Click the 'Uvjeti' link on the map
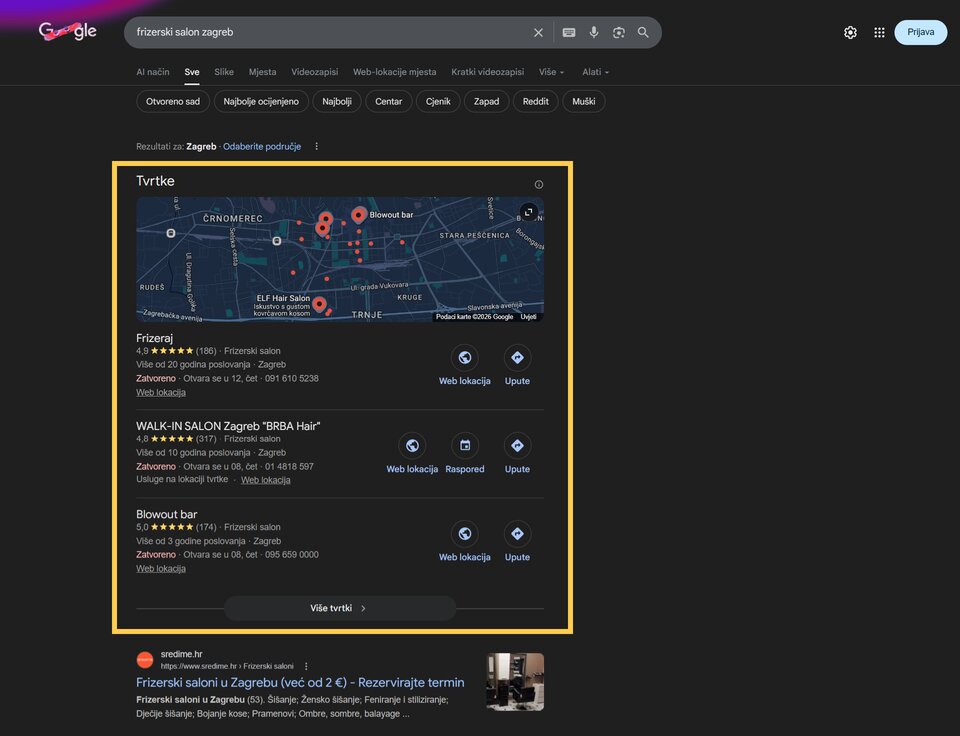 click(528, 317)
